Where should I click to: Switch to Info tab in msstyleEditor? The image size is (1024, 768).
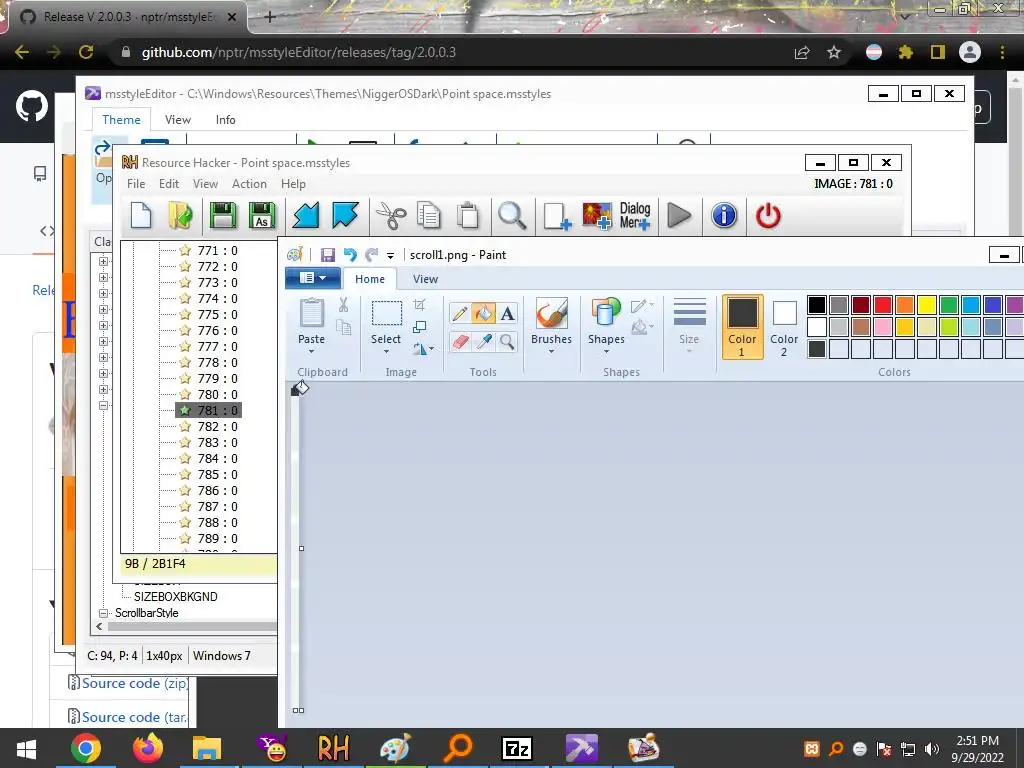[225, 120]
